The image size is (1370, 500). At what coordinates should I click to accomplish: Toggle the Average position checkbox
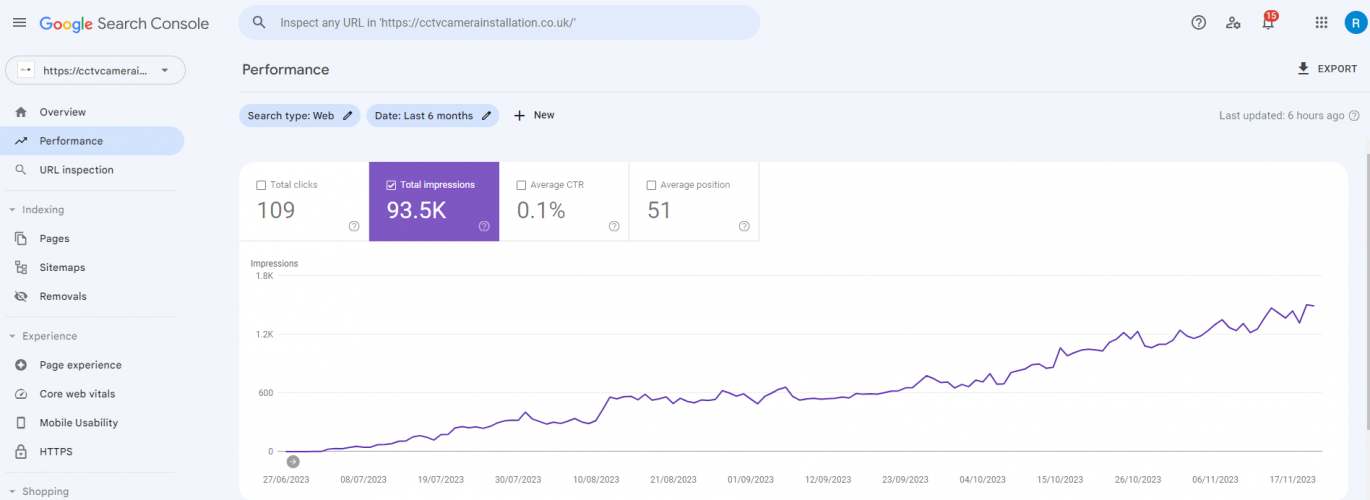click(x=651, y=185)
